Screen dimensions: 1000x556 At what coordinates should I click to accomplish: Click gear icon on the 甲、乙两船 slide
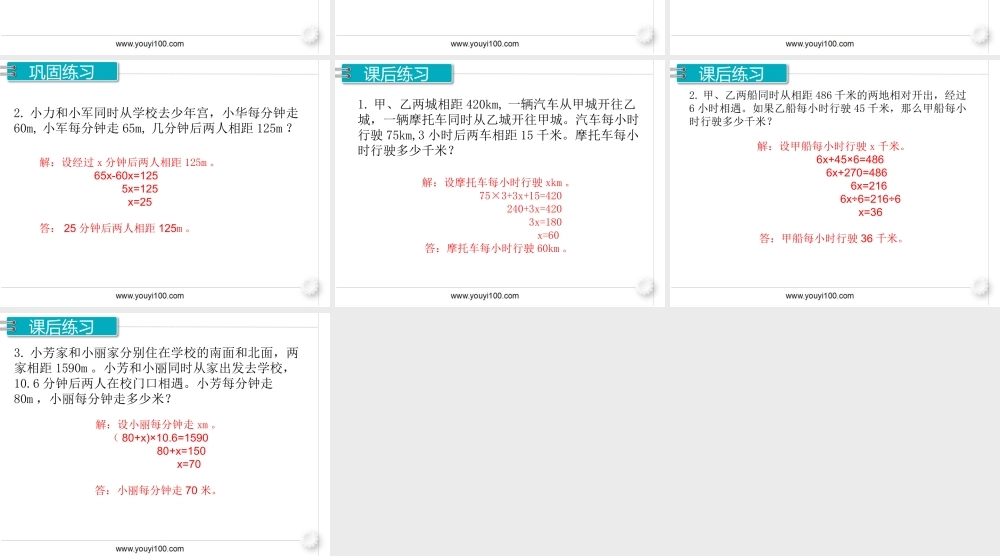click(x=981, y=289)
